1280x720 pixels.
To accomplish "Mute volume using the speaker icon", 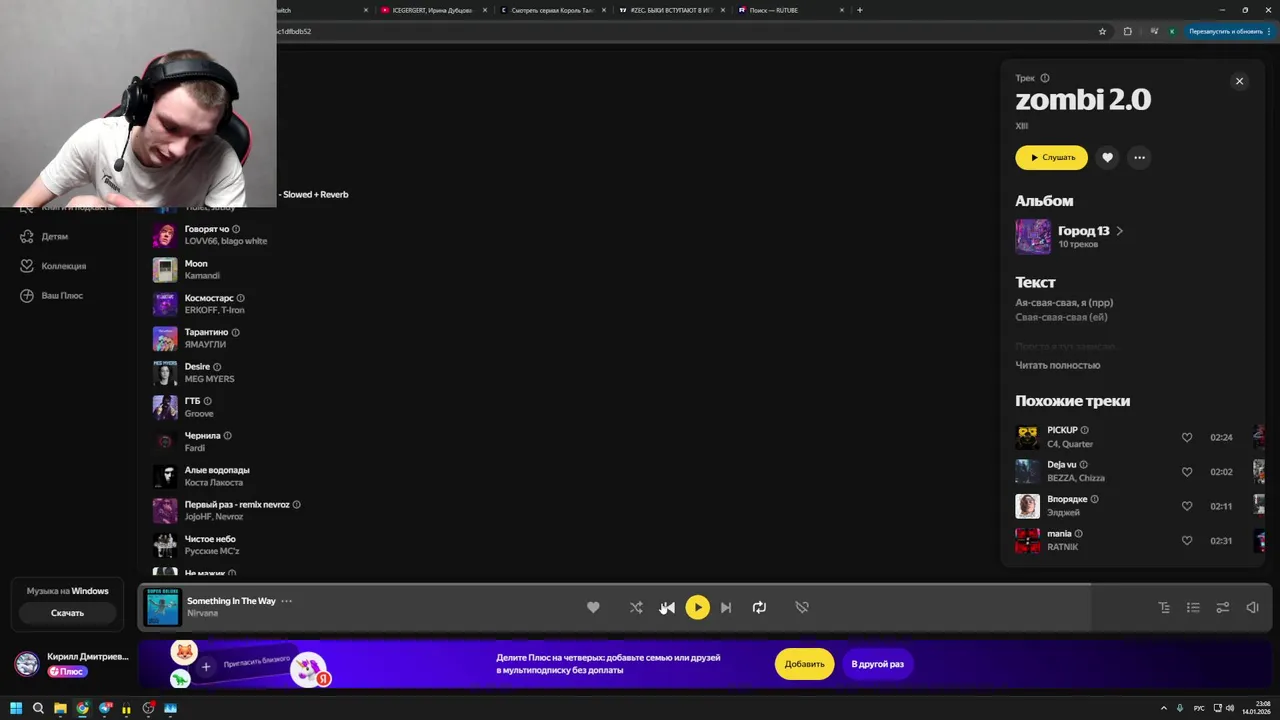I will (x=1252, y=607).
